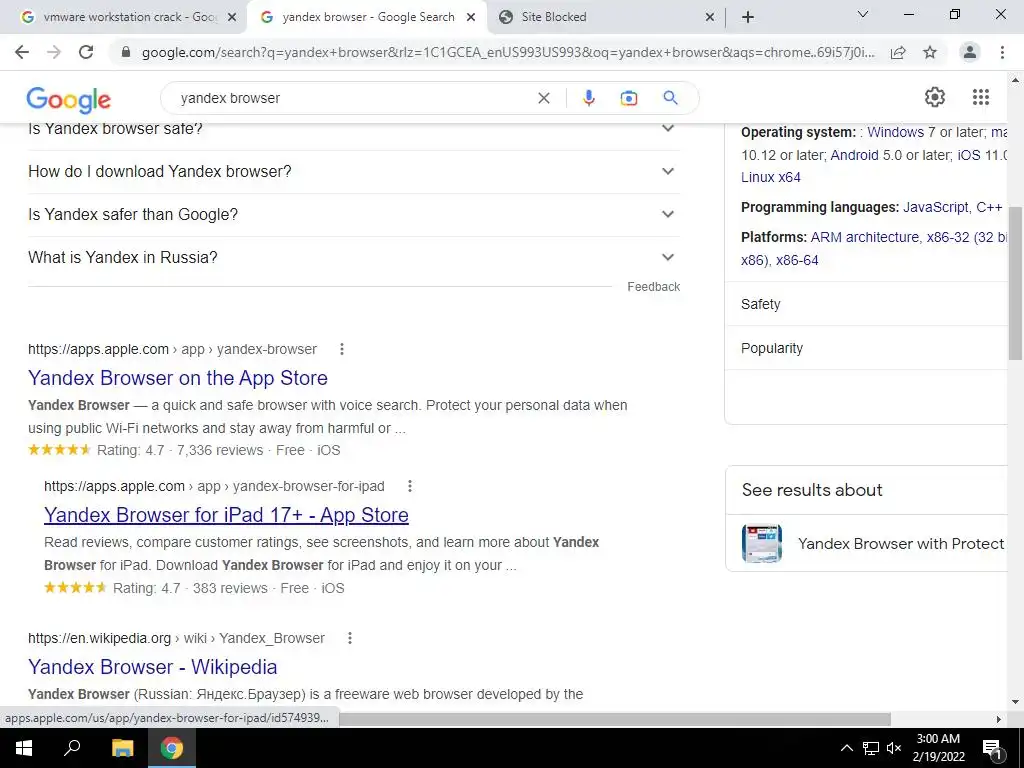This screenshot has height=768, width=1024.
Task: Expand the Popularity section
Action: click(866, 349)
